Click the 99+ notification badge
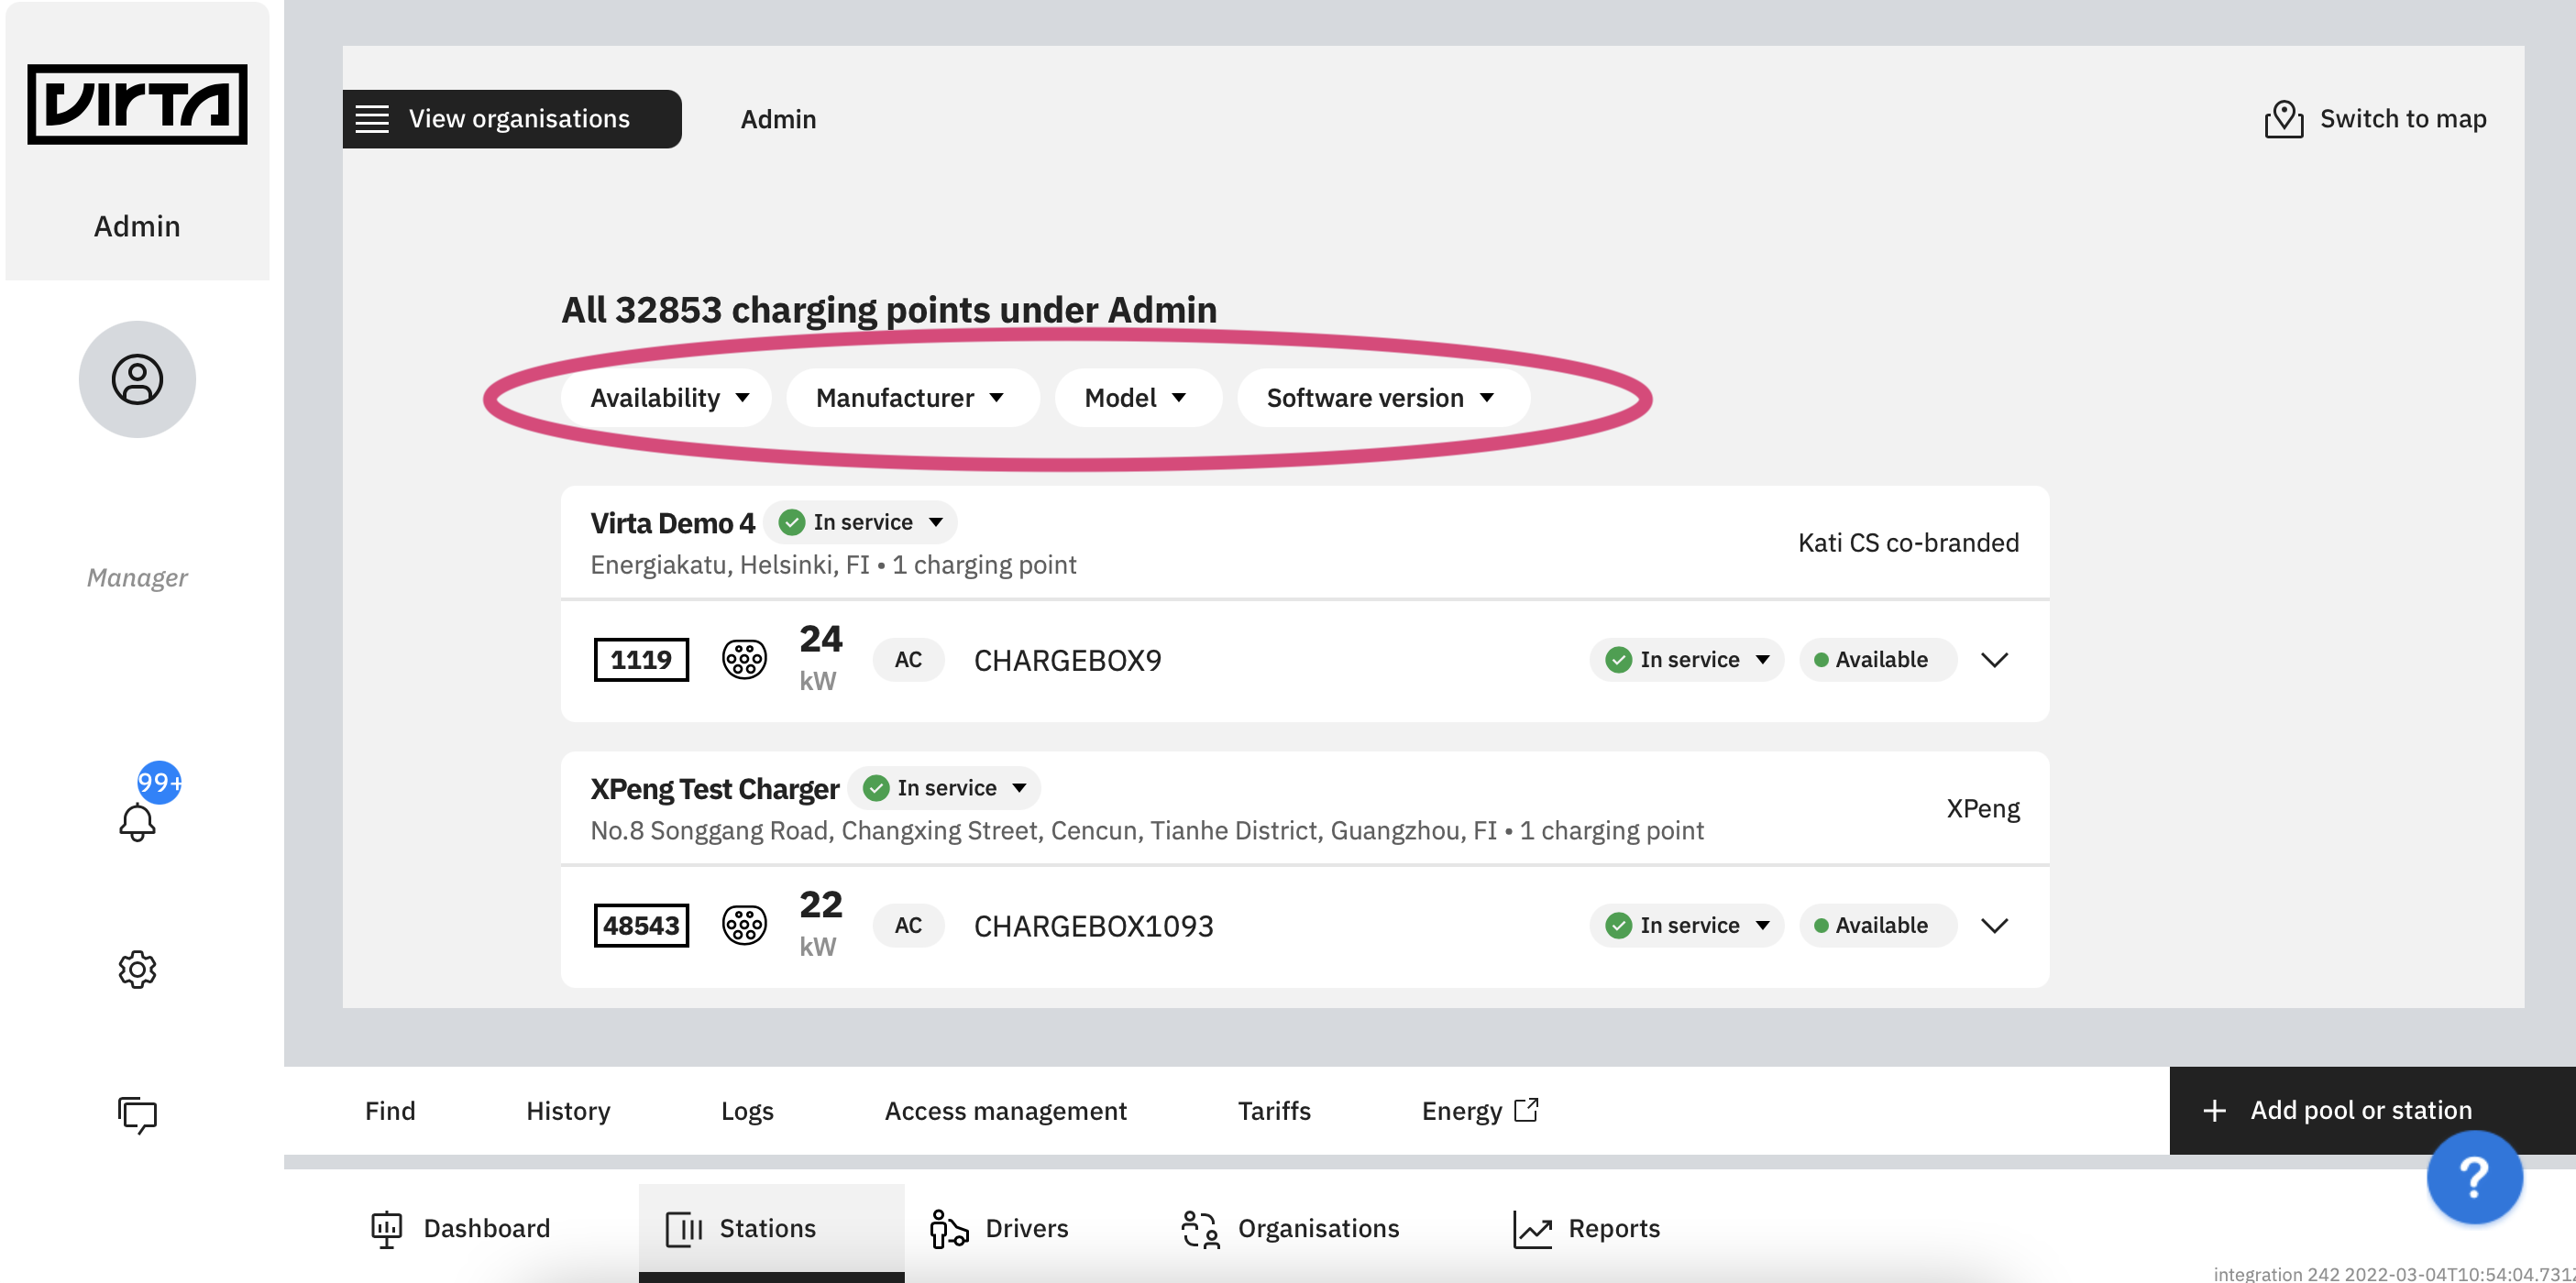This screenshot has width=2576, height=1283. (x=159, y=782)
